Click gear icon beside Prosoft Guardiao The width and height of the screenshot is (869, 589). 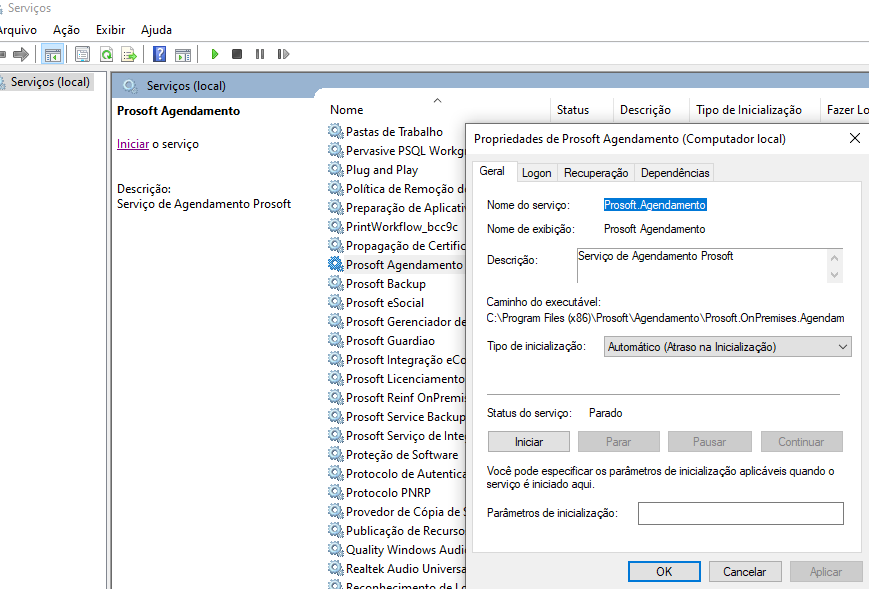(335, 340)
